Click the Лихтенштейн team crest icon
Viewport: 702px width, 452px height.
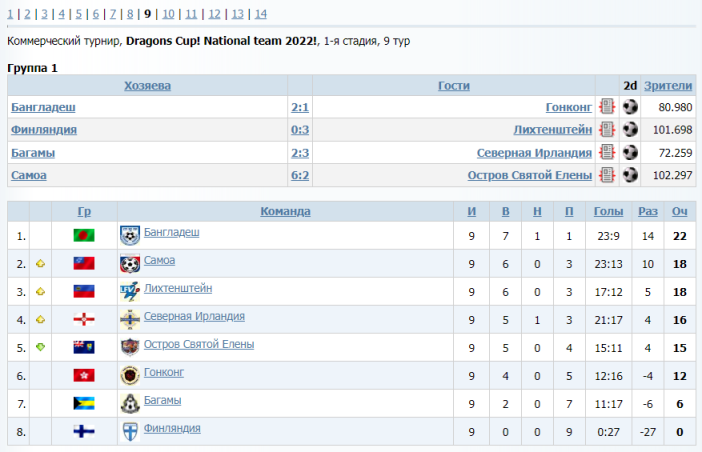click(130, 292)
